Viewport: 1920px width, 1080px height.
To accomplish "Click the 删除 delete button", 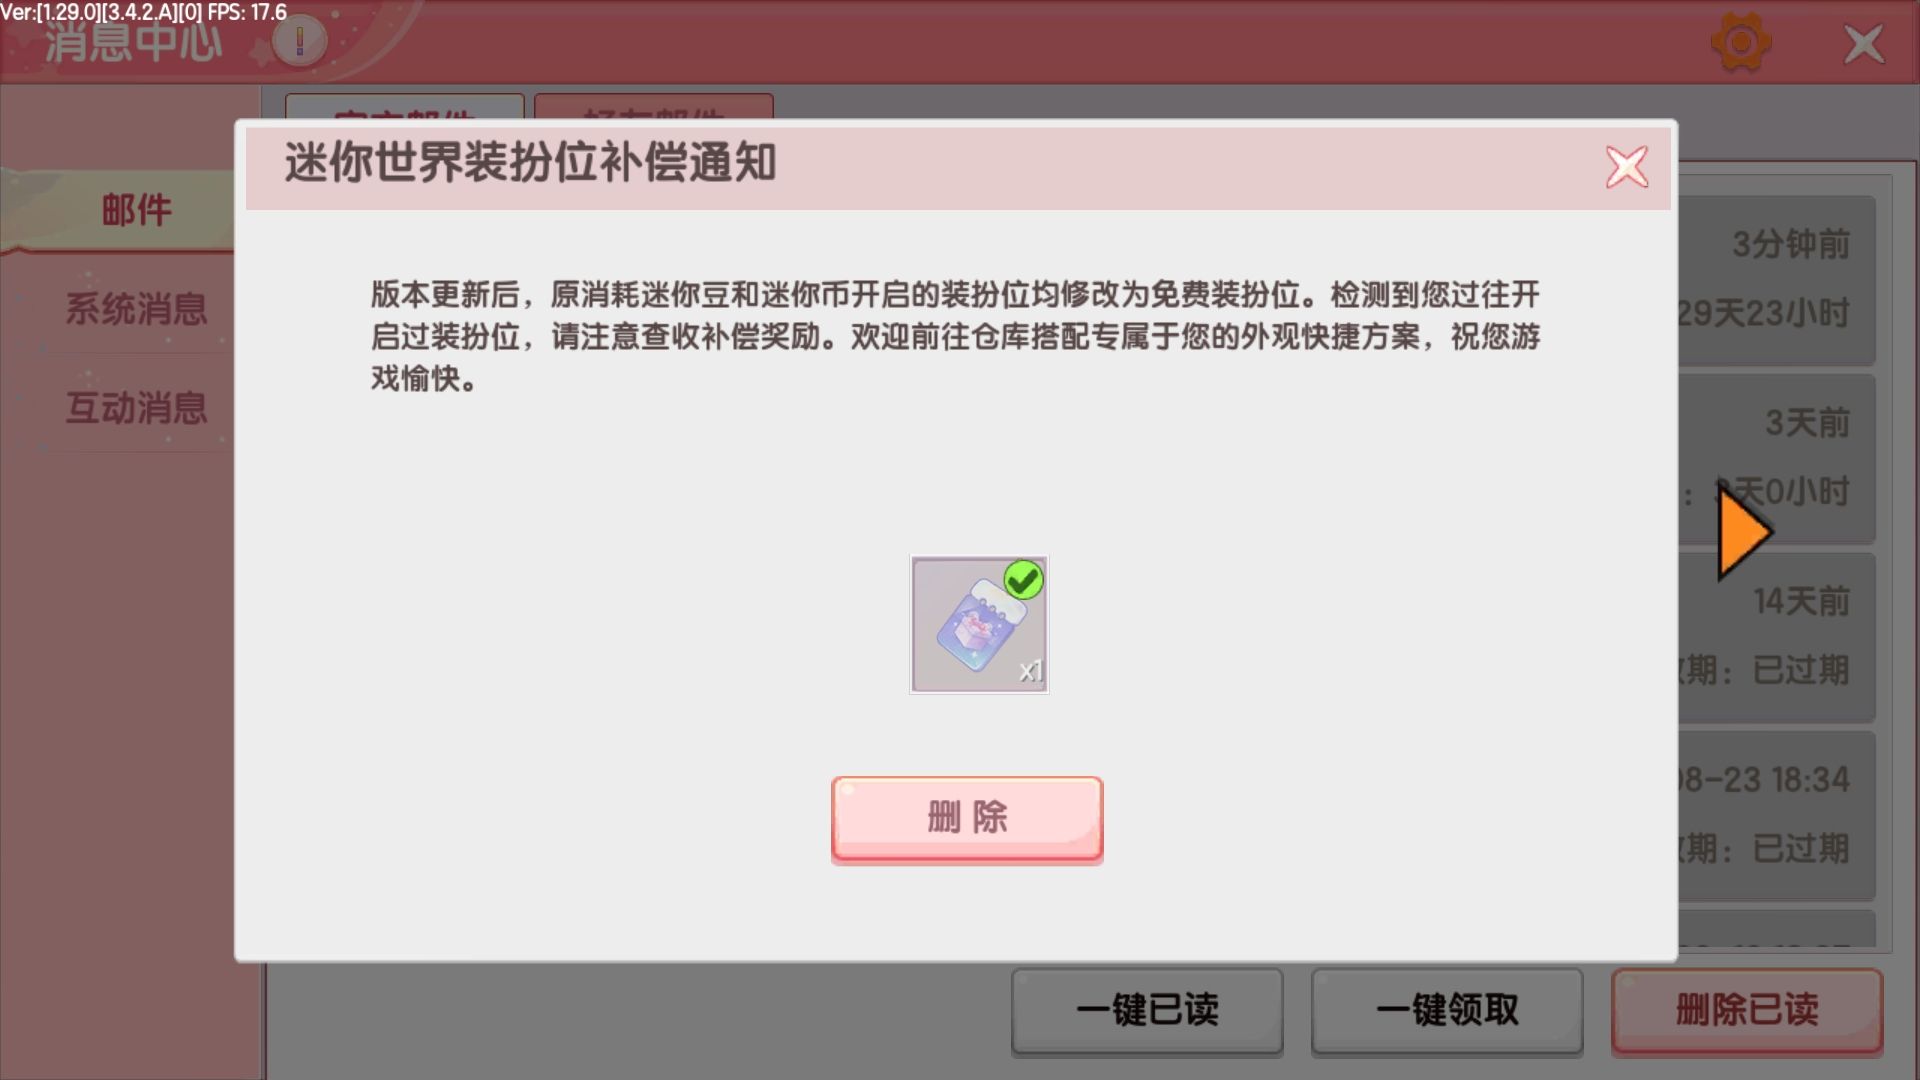I will (967, 819).
